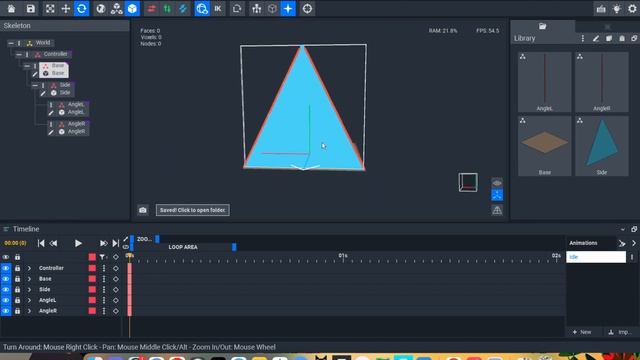Click the globe pivot icon in toolbar
This screenshot has height=360, width=640.
(101, 9)
